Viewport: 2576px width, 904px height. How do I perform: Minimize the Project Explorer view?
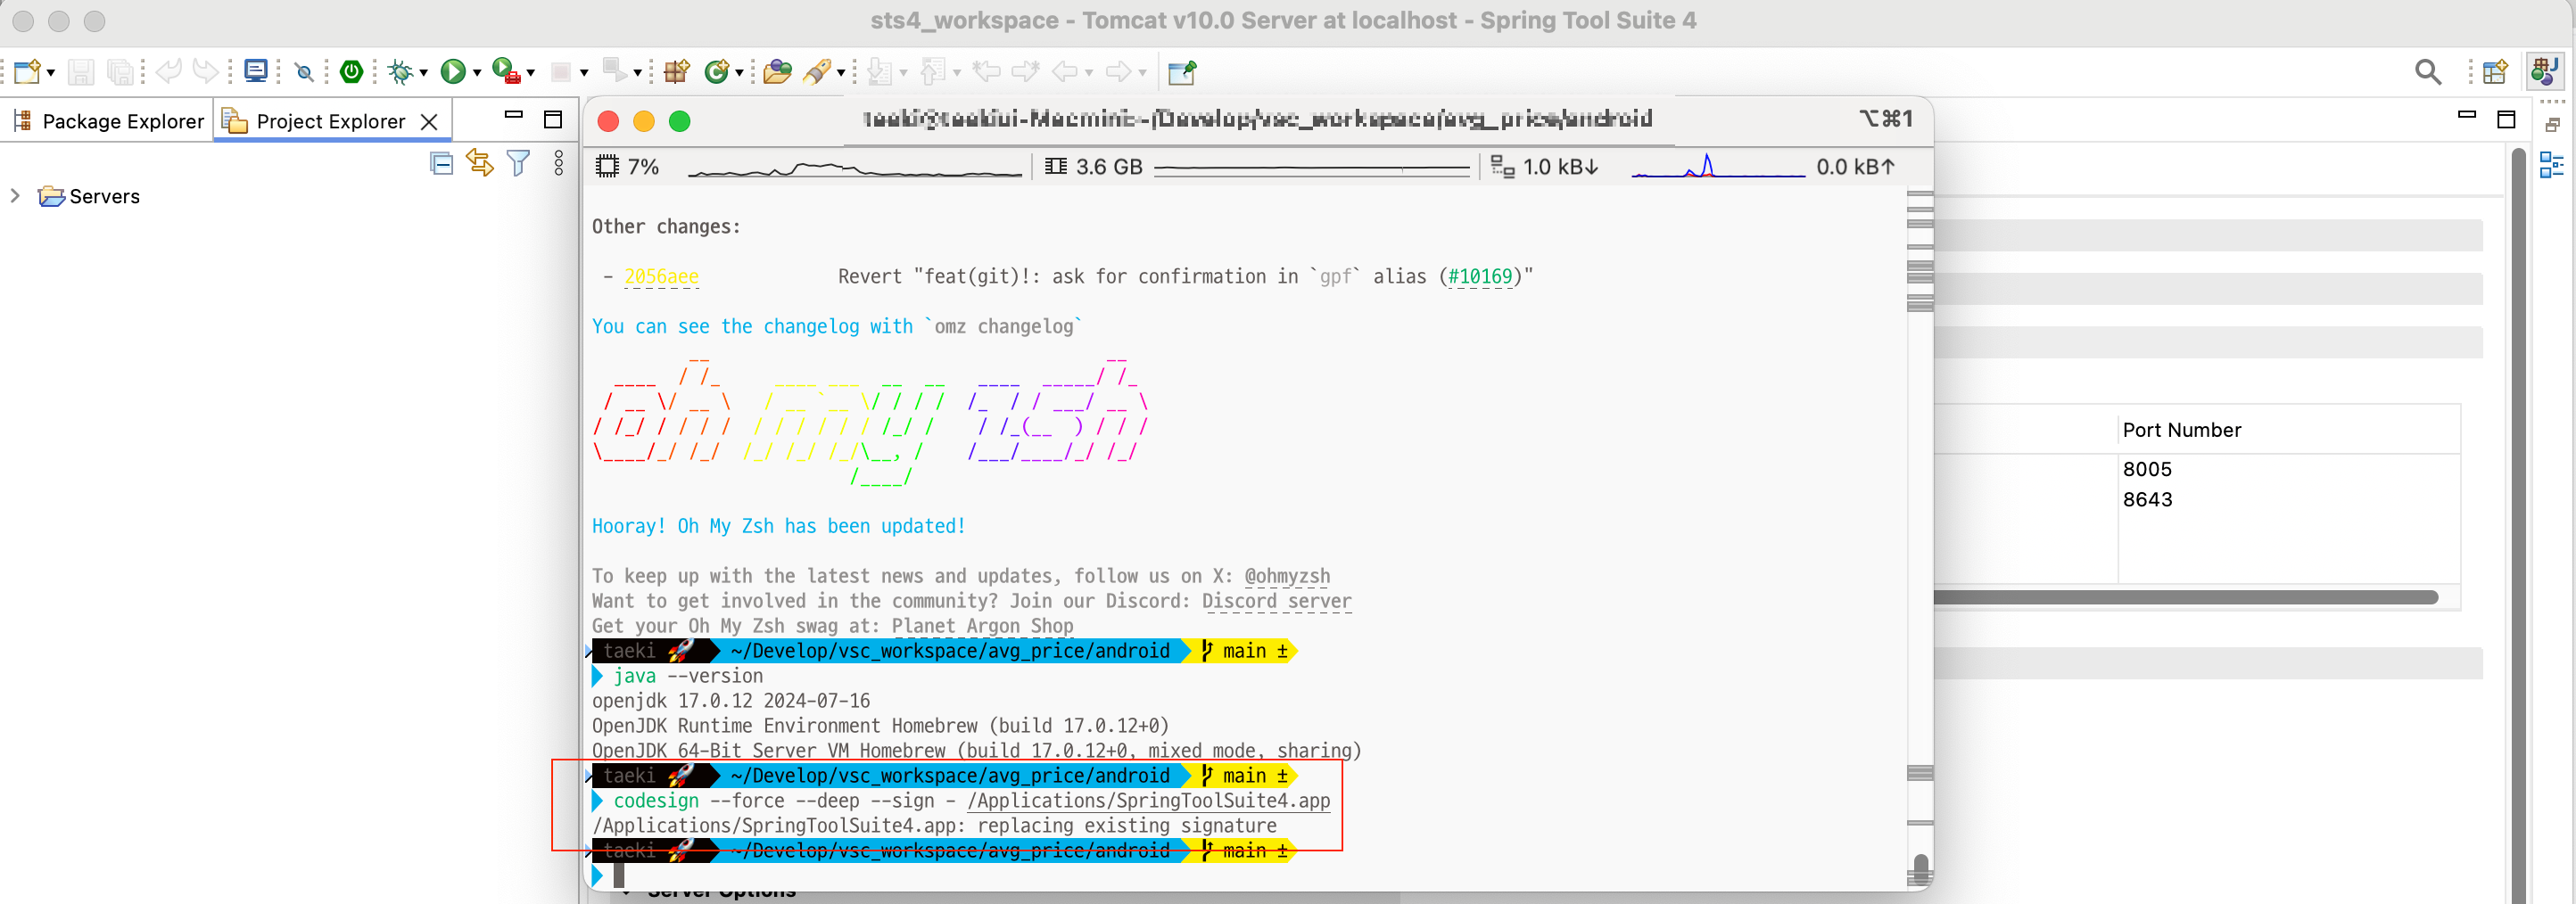[514, 115]
